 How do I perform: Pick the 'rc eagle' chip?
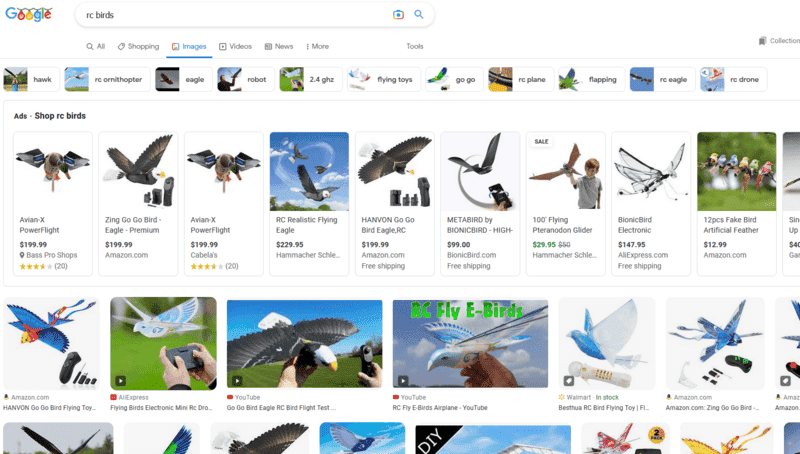coord(662,80)
